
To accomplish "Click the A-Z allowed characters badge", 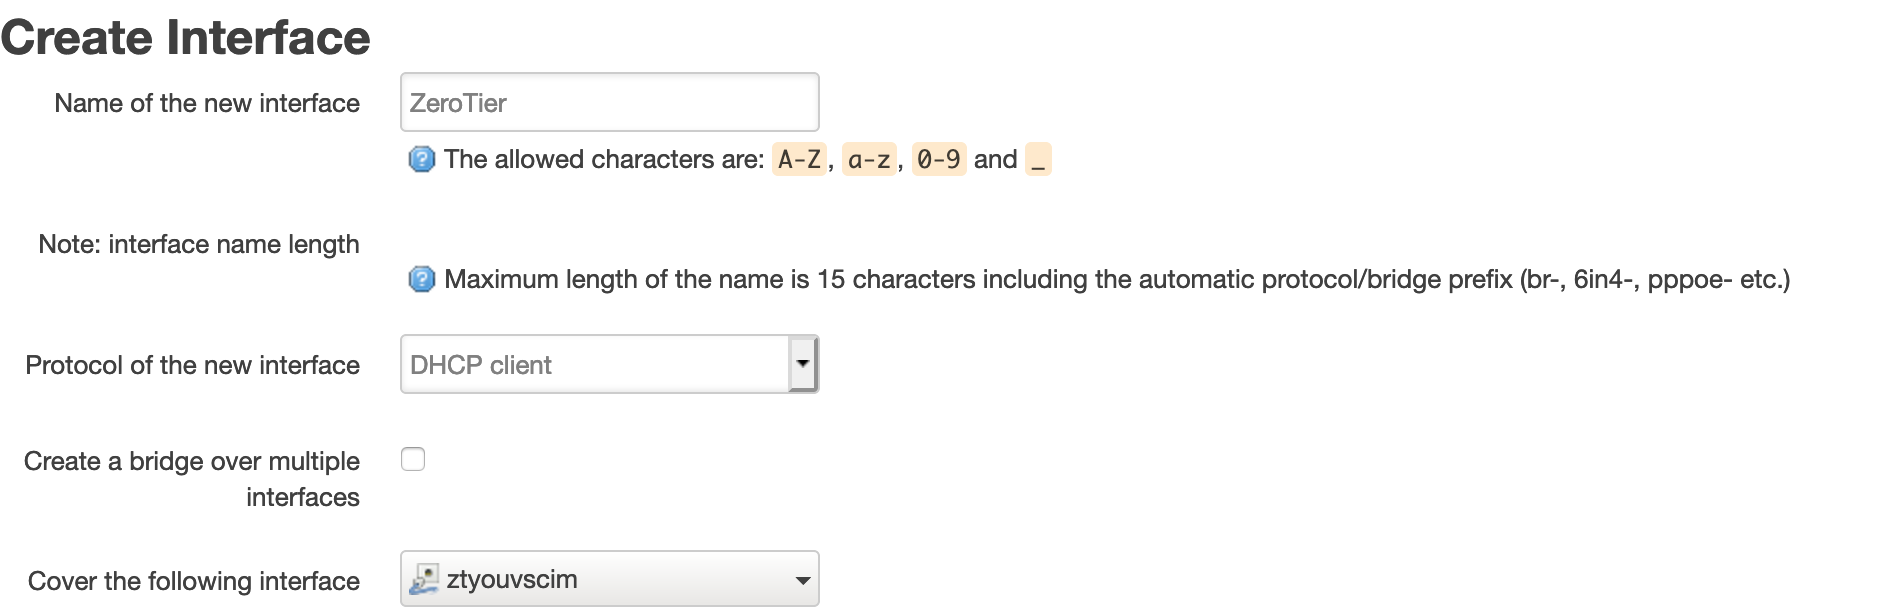I will pyautogui.click(x=799, y=159).
